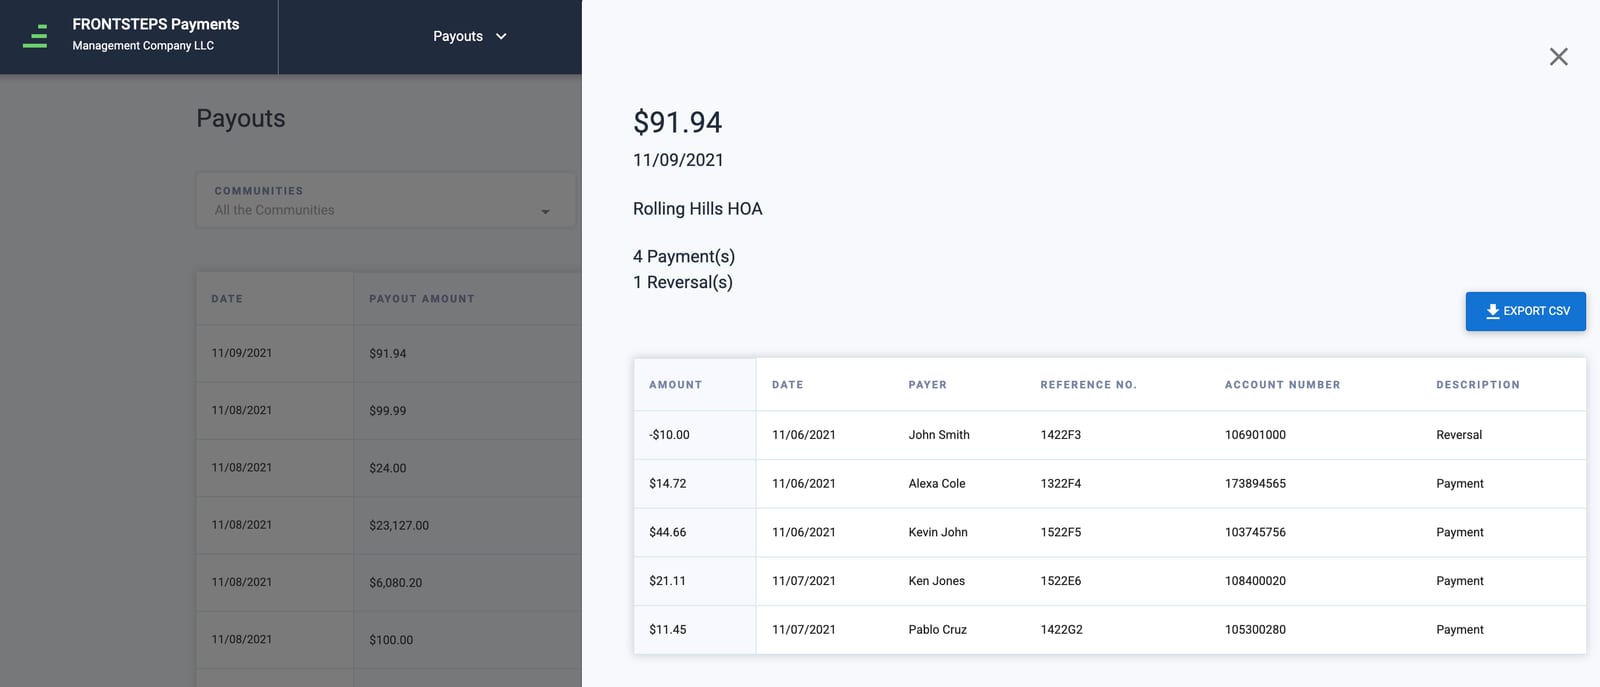Open the Payouts navigation dropdown
Screen dimensions: 1600x687
[470, 36]
